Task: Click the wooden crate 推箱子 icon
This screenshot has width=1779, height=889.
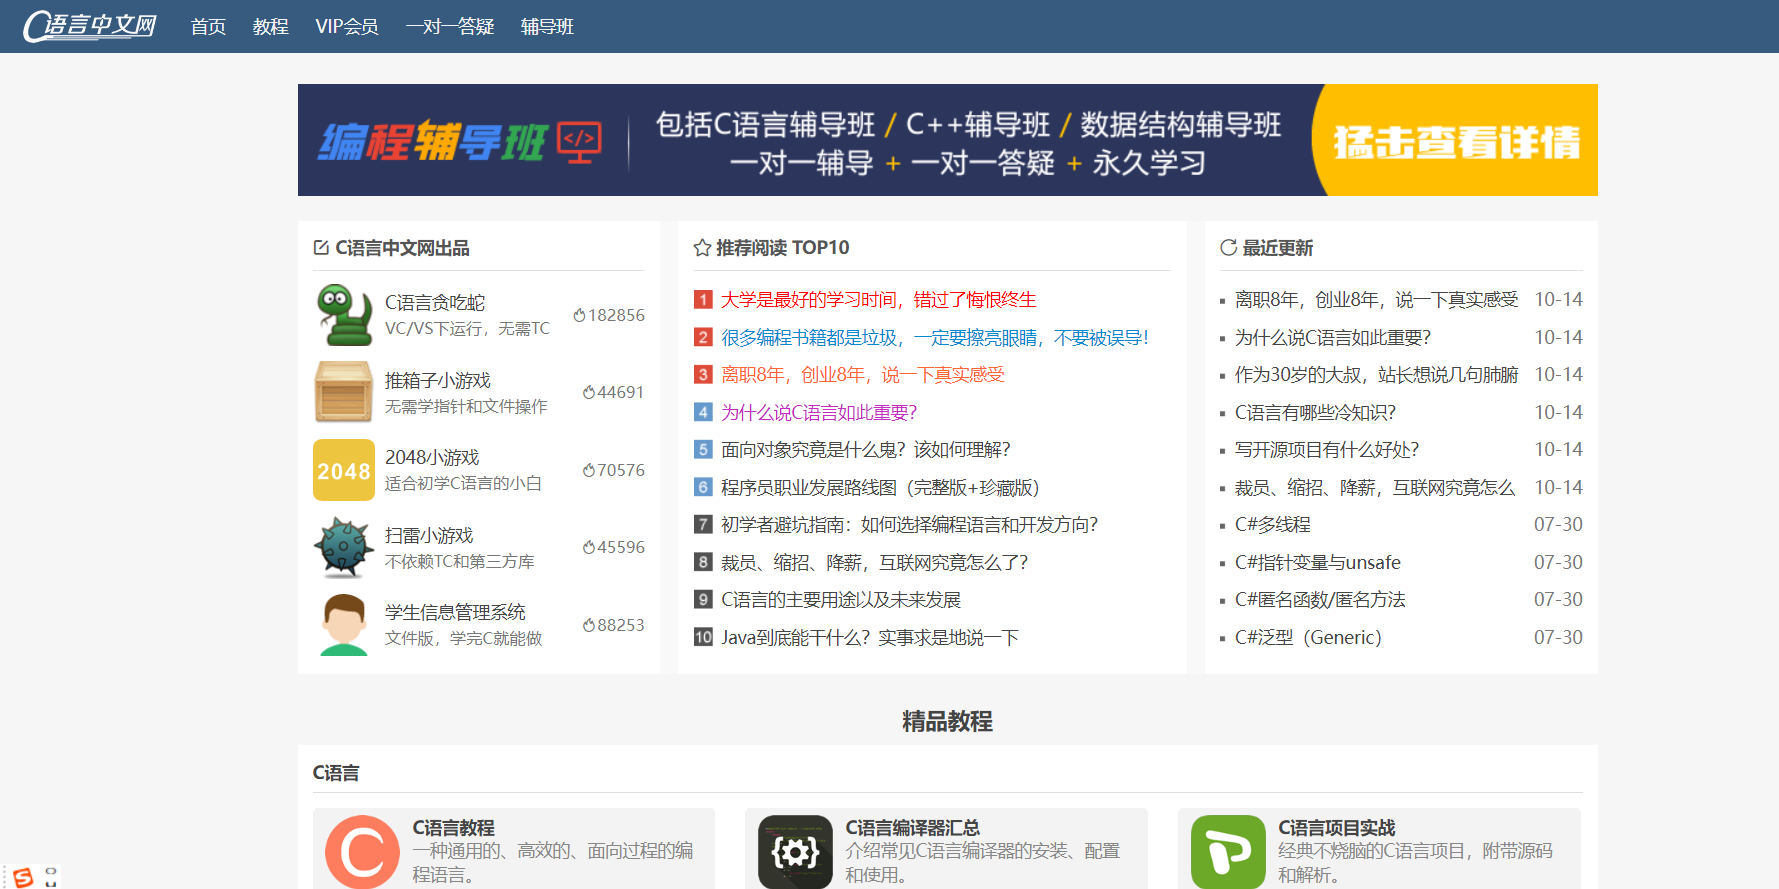Action: click(x=343, y=392)
